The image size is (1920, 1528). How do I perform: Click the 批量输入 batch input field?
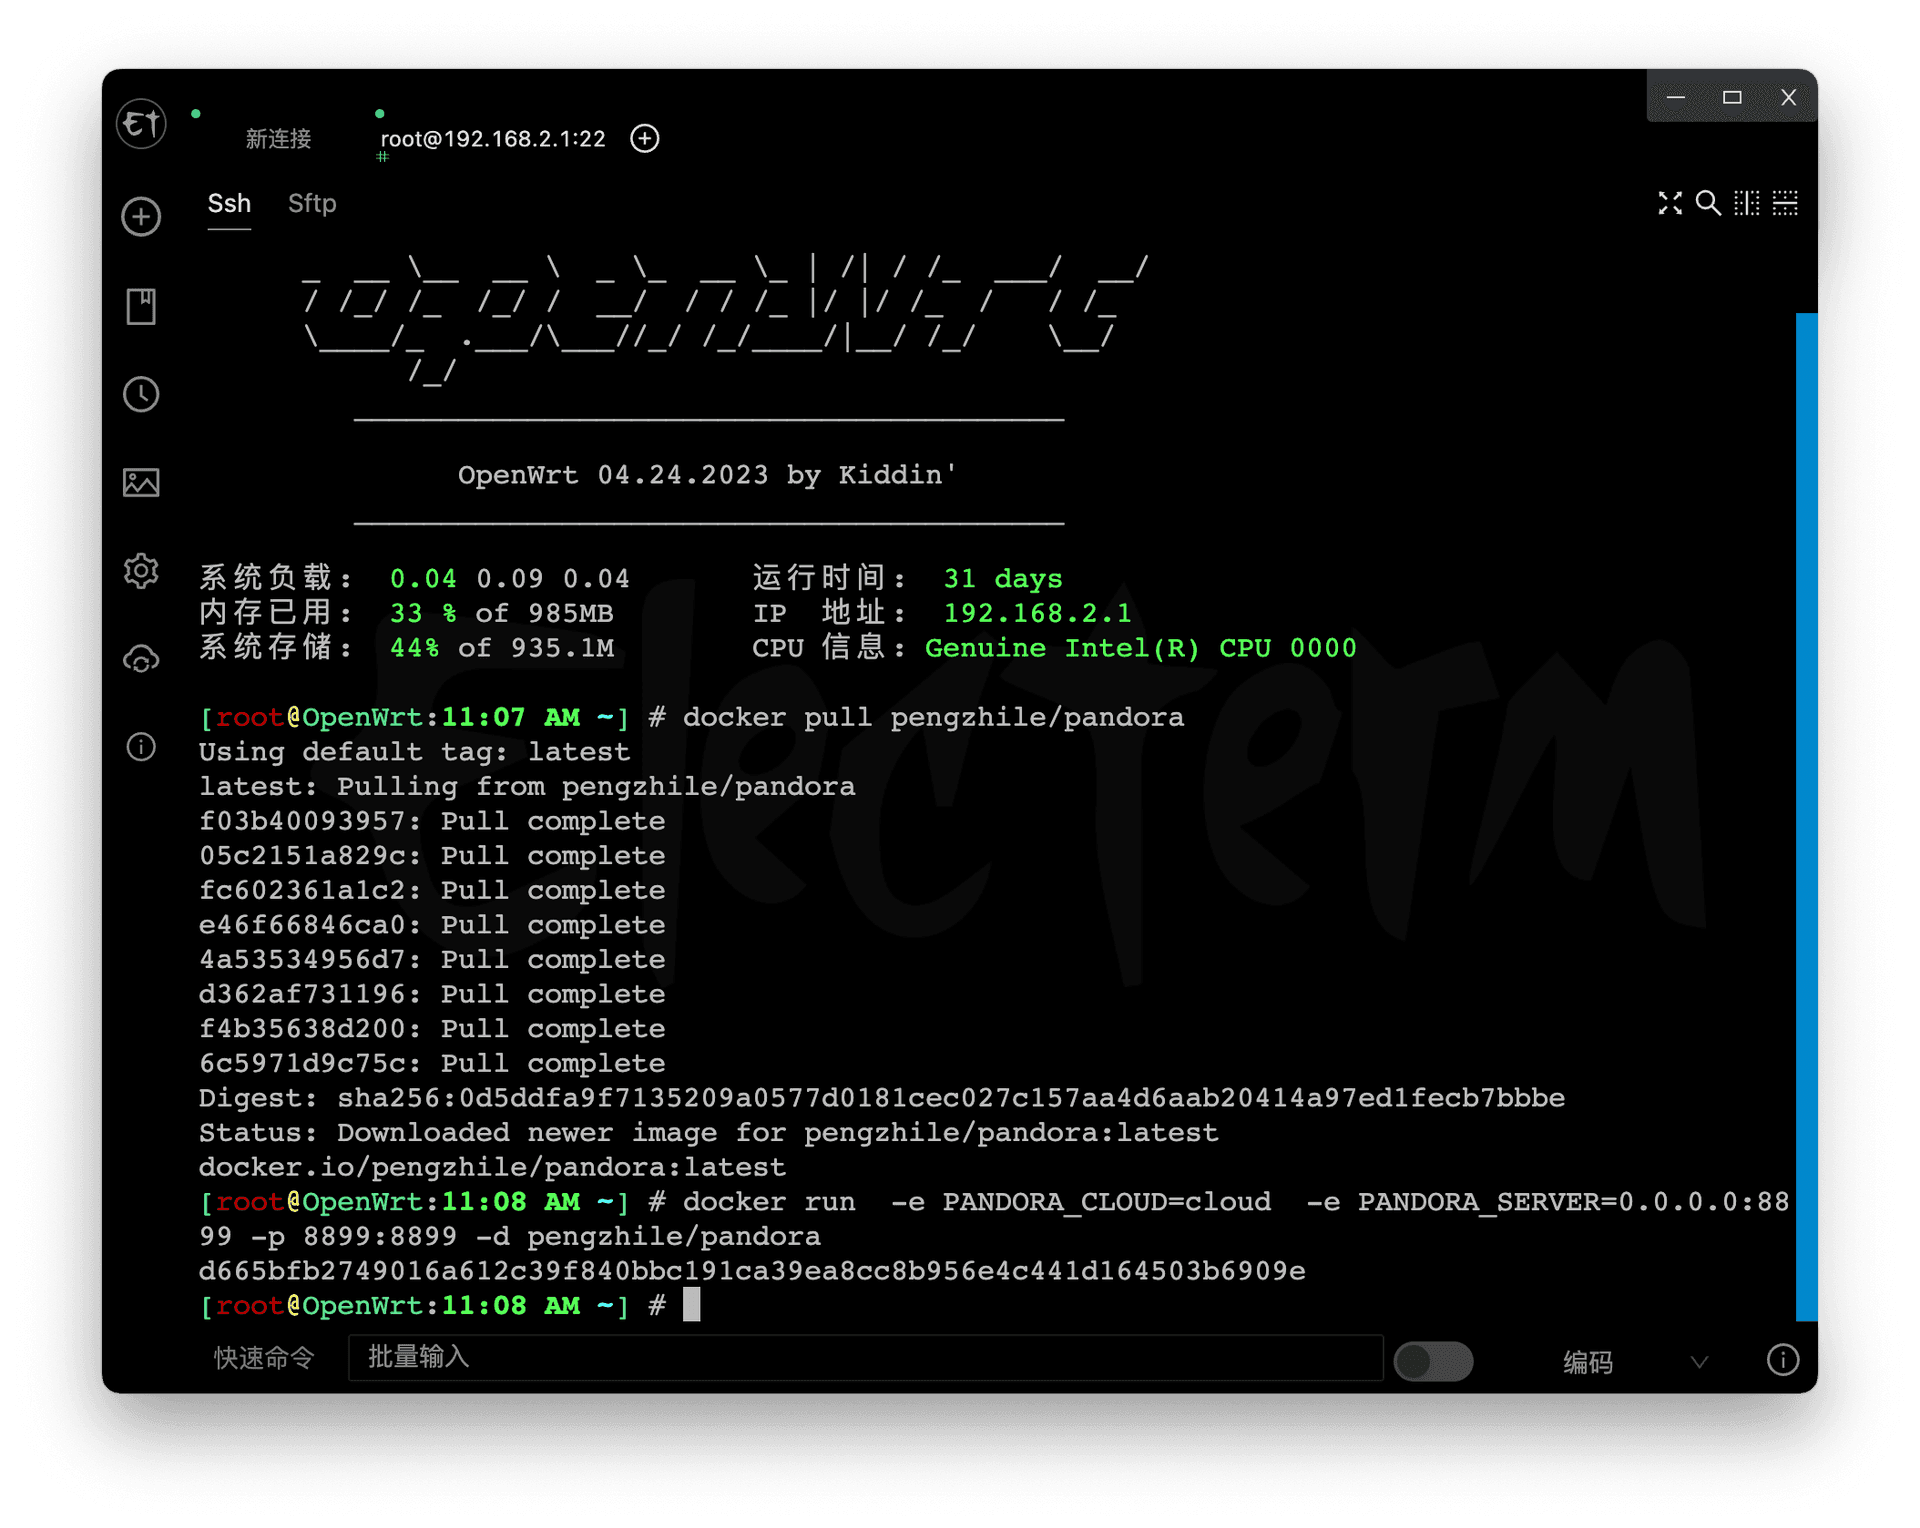[865, 1358]
